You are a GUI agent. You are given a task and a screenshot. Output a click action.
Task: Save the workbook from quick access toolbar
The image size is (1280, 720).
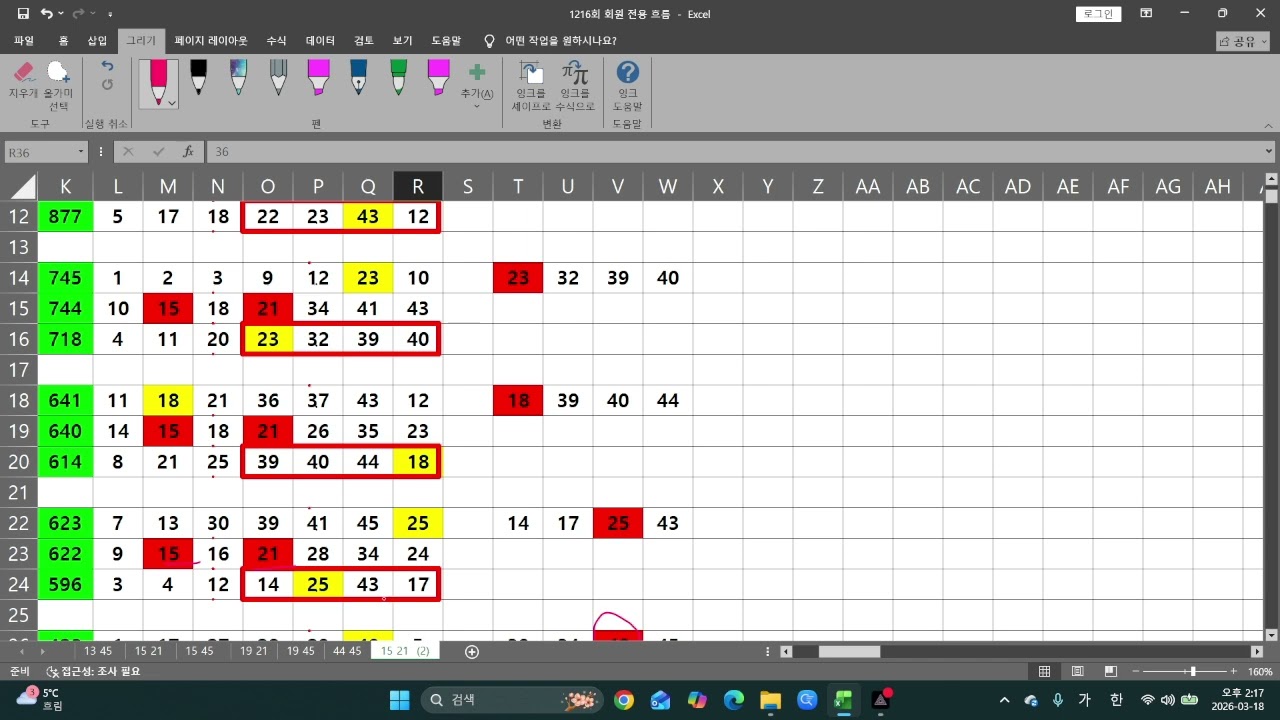[21, 14]
